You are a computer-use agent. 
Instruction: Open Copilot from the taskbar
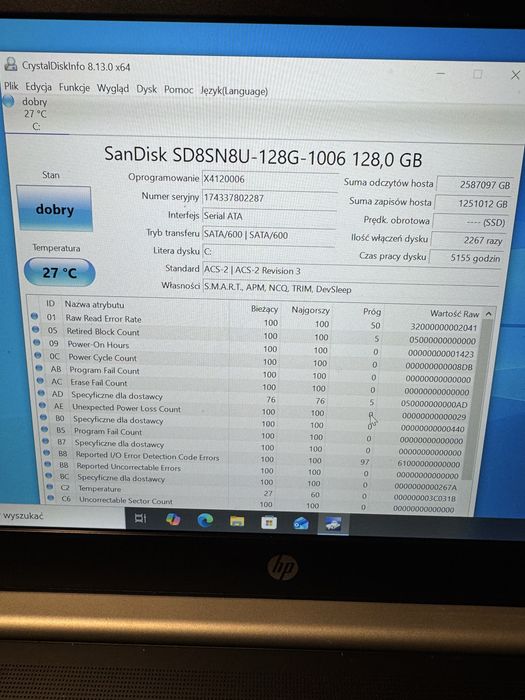(172, 519)
